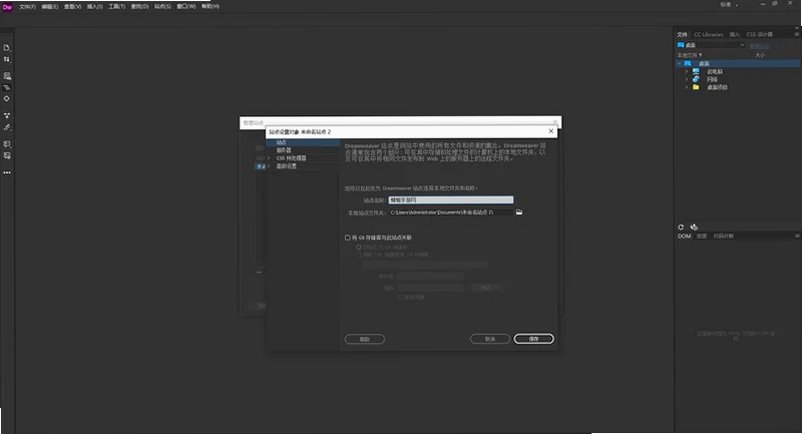The height and width of the screenshot is (434, 802).
Task: Expand 高级设置 in the dialog sidebar
Action: (270, 166)
